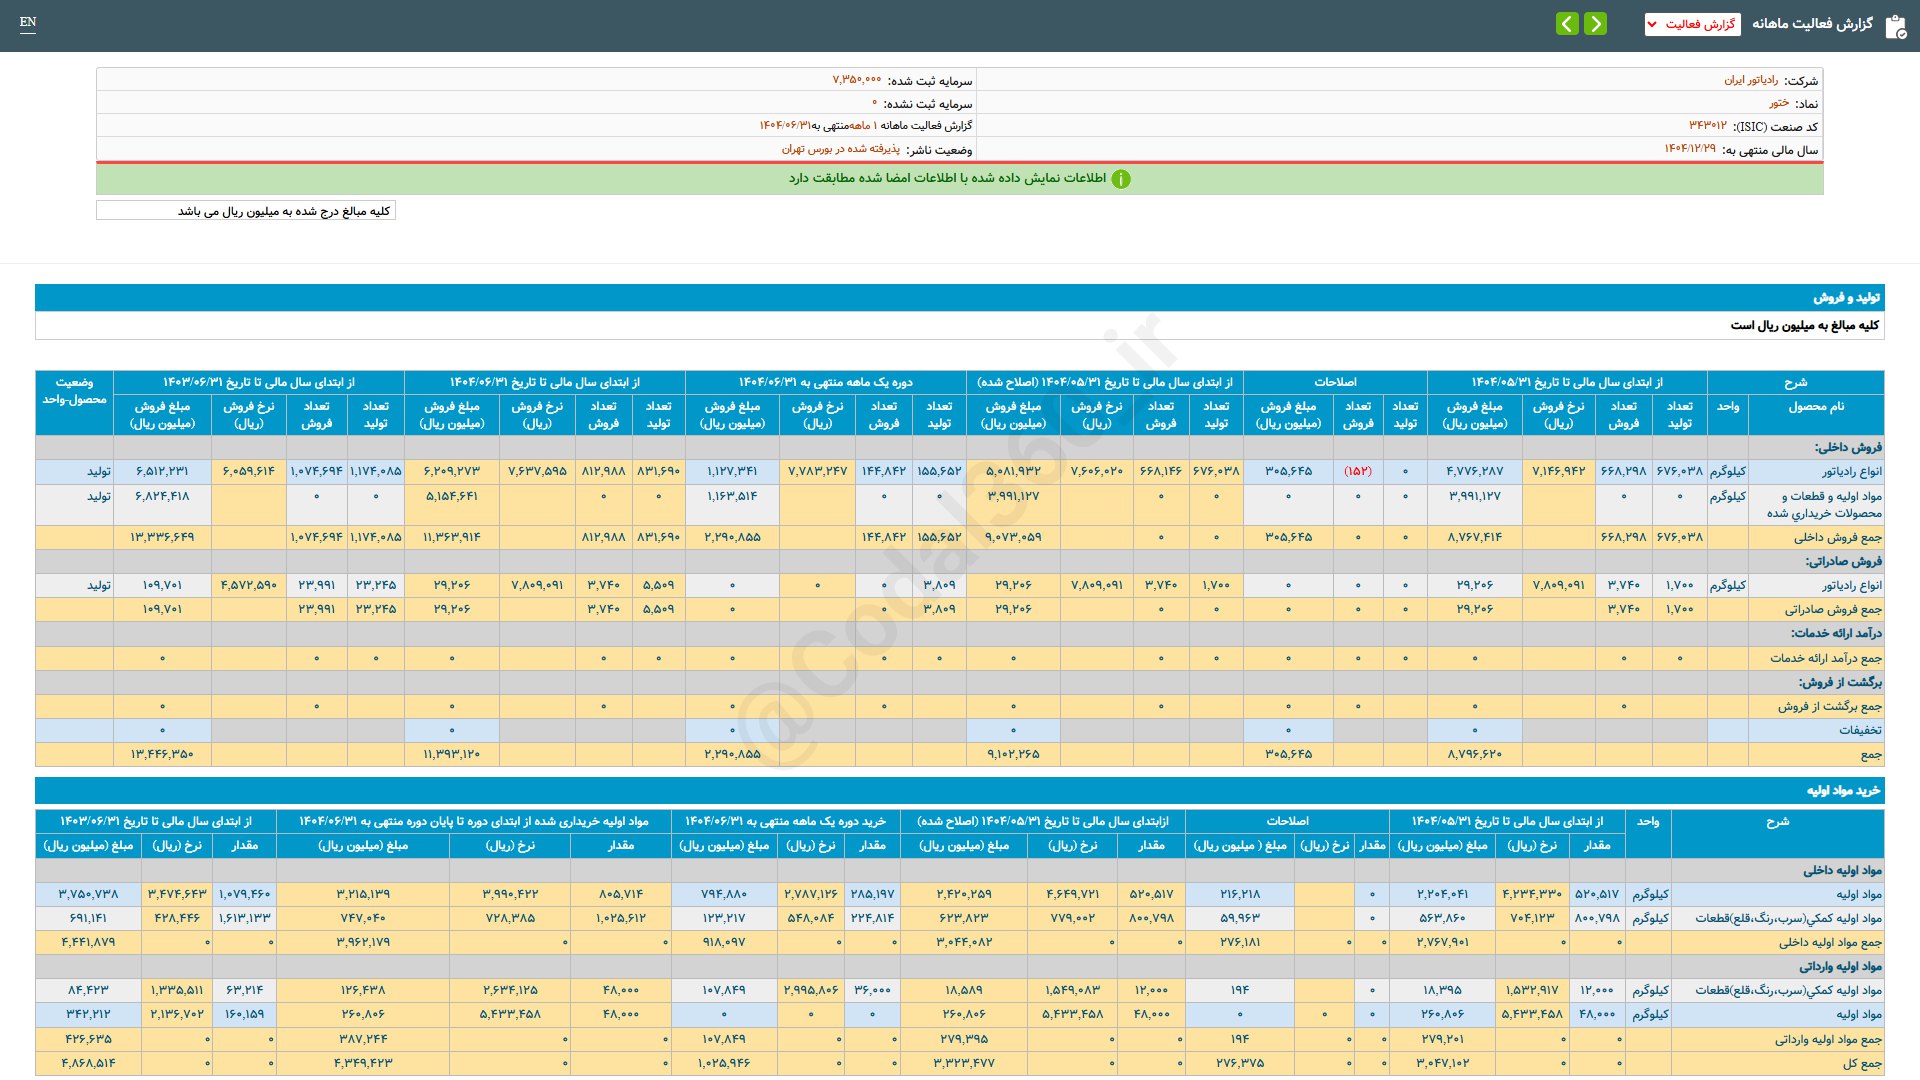Click the red arrow of report-type dropdown
The image size is (1920, 1080).
pyautogui.click(x=1653, y=24)
